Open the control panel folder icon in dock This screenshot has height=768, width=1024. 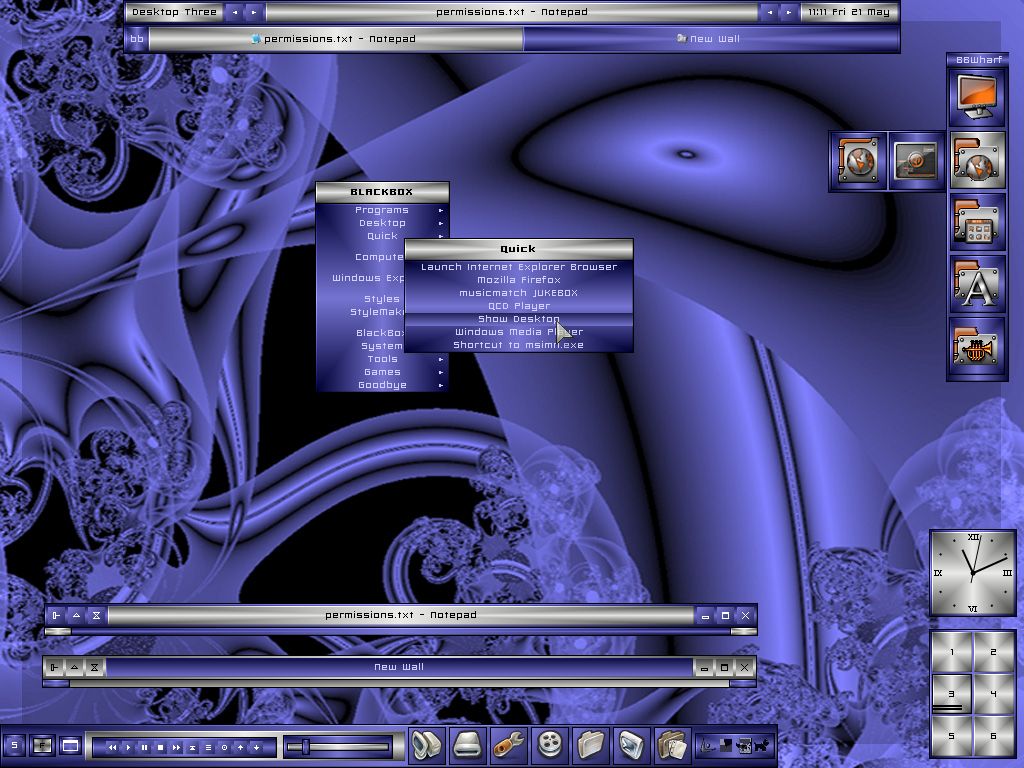[976, 223]
